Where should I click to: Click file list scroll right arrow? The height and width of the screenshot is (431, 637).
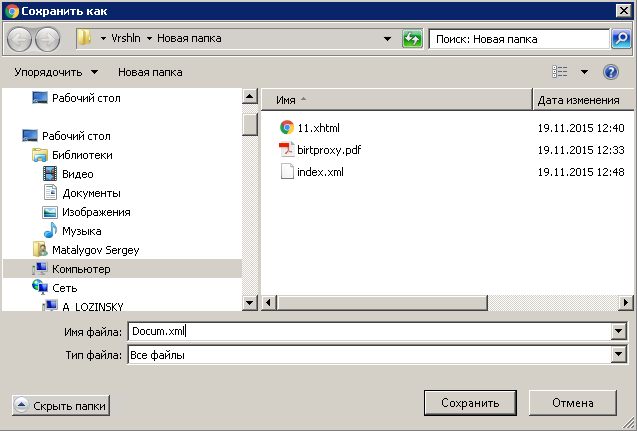[626, 302]
